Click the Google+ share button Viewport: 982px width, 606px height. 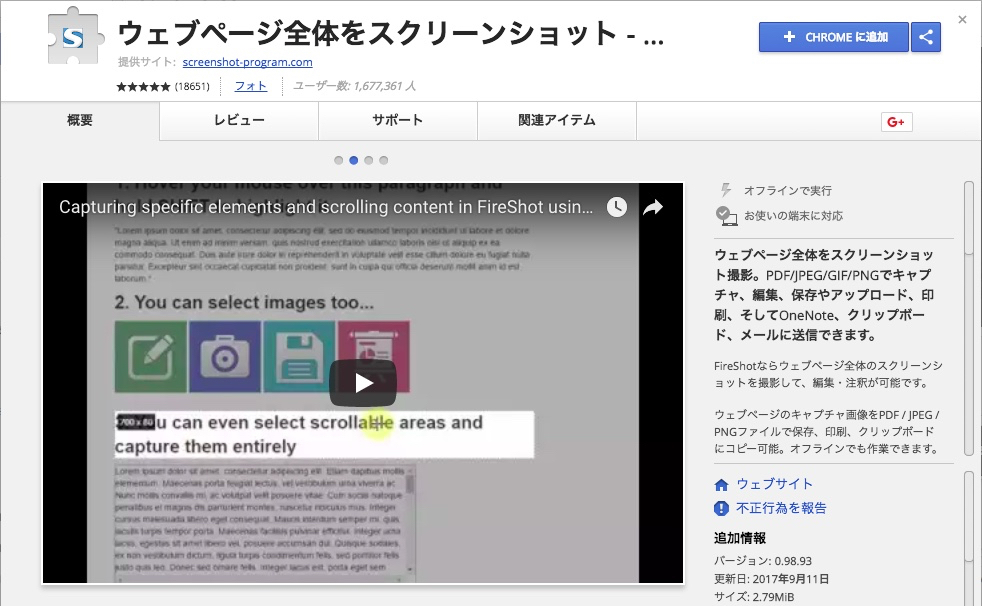click(x=896, y=122)
